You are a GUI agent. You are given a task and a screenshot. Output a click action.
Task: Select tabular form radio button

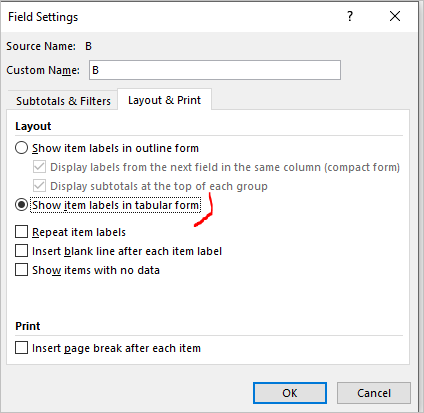click(x=21, y=205)
